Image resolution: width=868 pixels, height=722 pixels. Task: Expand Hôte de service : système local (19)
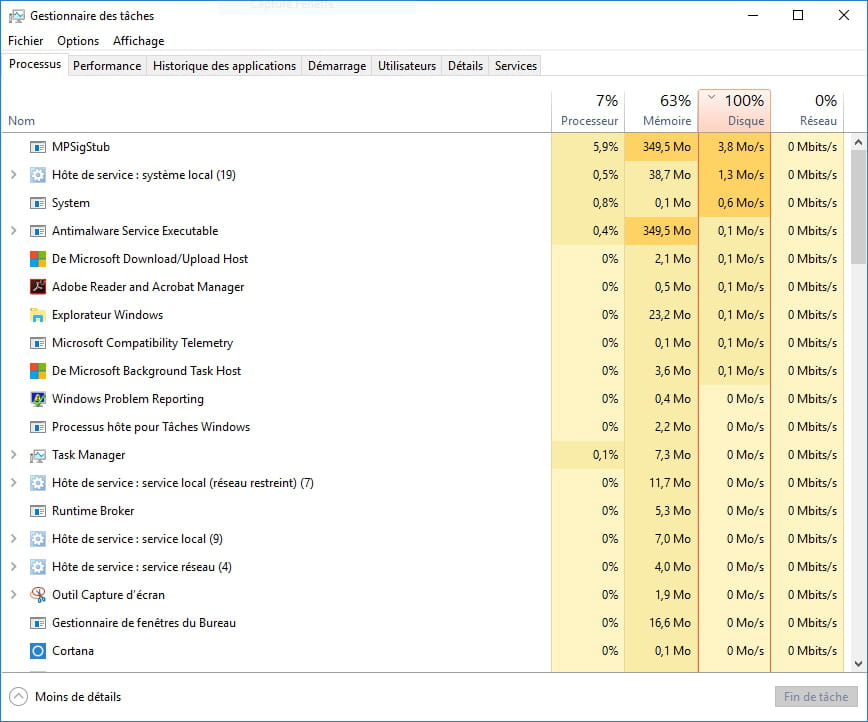point(14,175)
